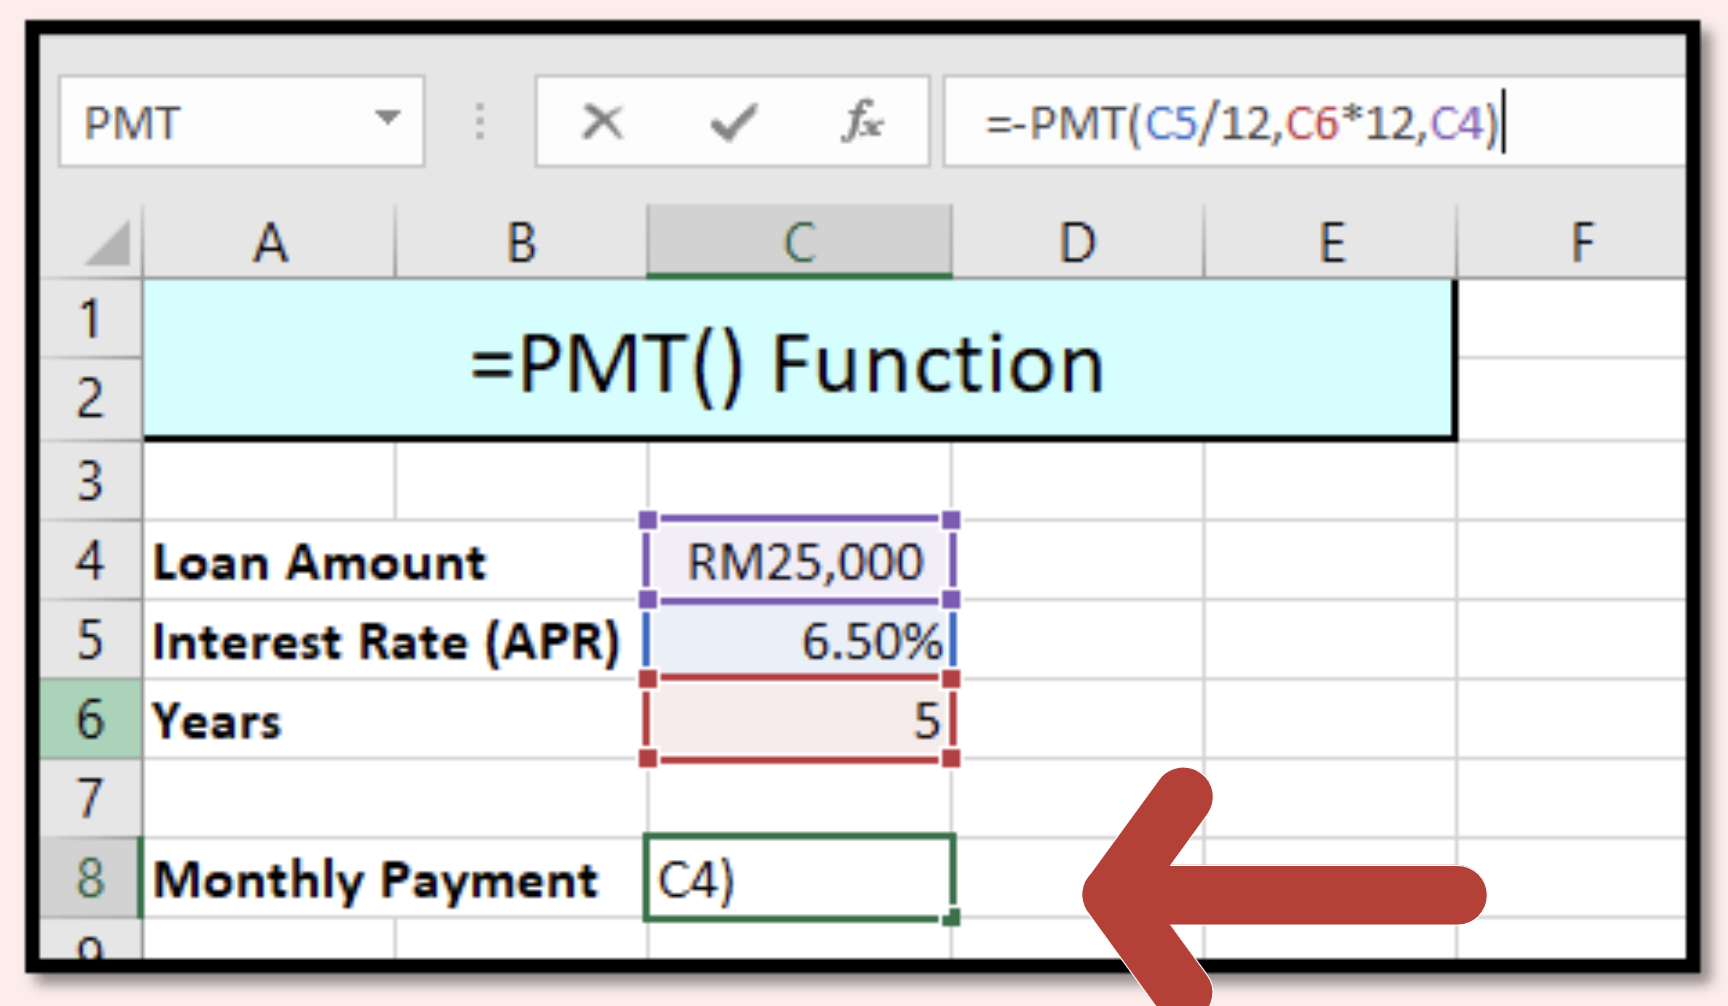Select row 3 header

click(91, 481)
